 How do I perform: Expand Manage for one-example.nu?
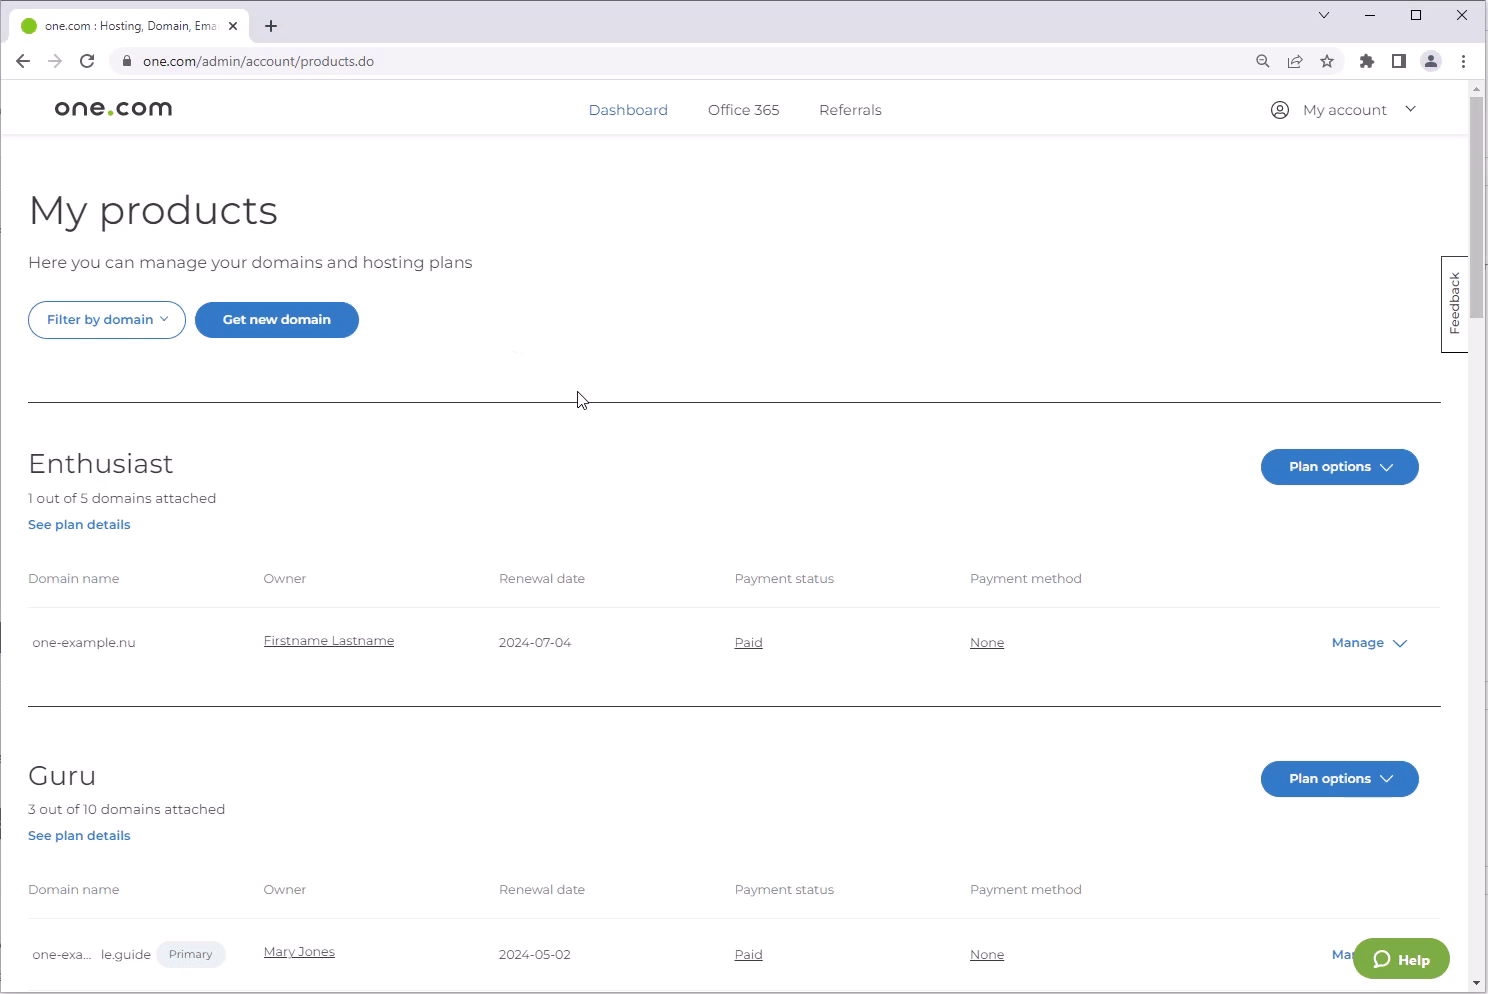(x=1368, y=643)
